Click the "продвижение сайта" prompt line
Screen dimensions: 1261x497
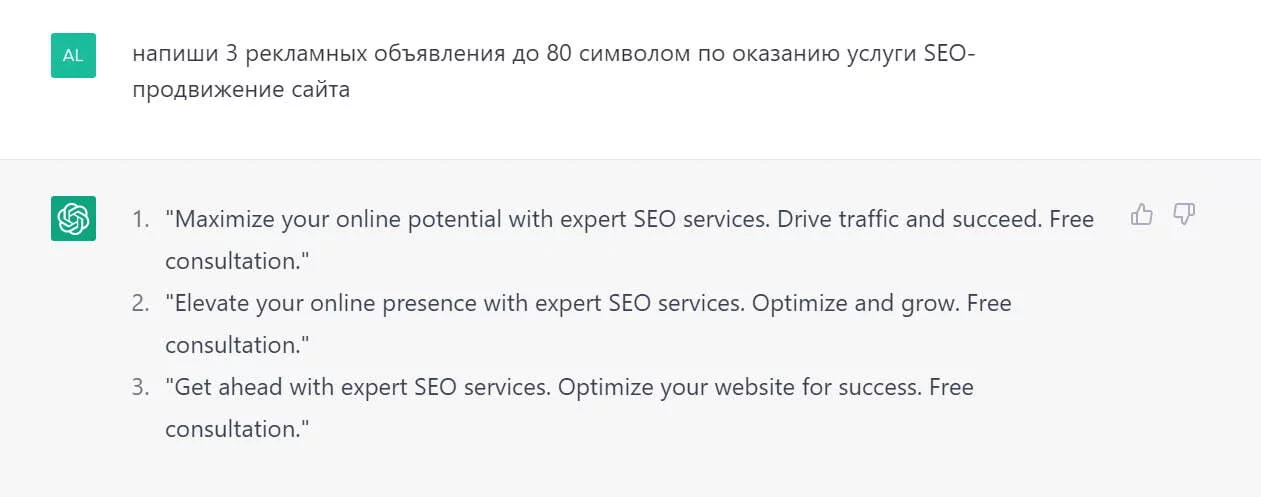coord(241,90)
